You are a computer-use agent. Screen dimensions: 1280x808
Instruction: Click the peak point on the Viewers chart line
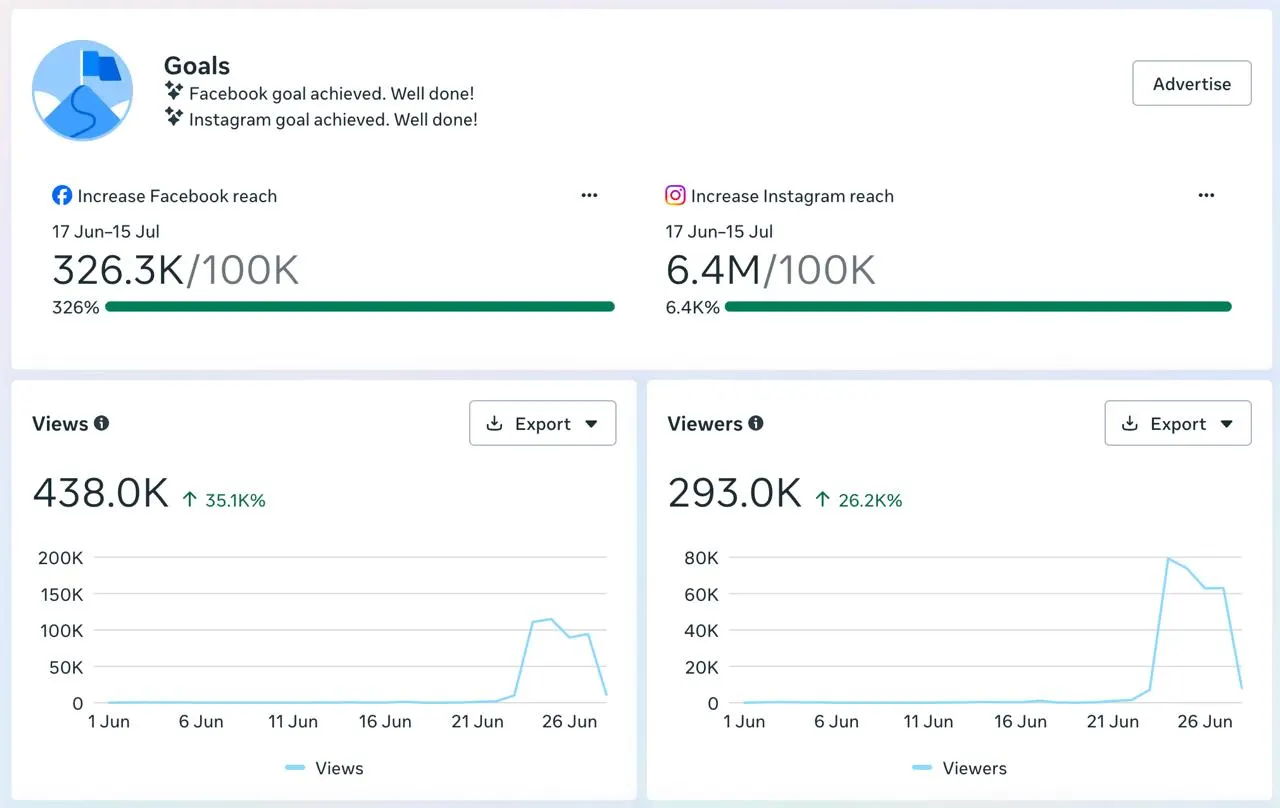point(1168,559)
